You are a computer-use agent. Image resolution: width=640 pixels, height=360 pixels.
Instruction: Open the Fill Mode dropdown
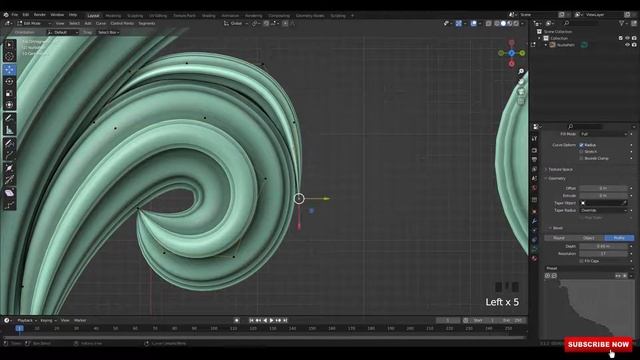[604, 134]
